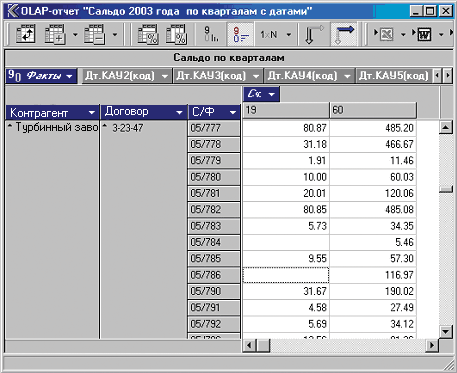Viewport: 457px width, 373px height.
Task: Select row header 05/779
Action: 214,161
